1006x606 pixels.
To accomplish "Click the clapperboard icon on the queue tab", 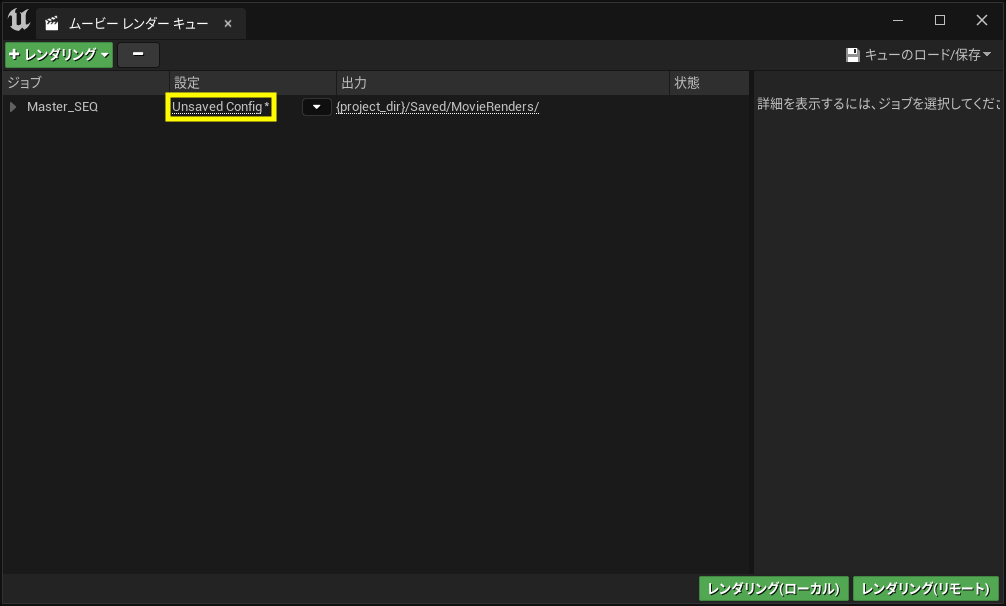I will point(53,23).
